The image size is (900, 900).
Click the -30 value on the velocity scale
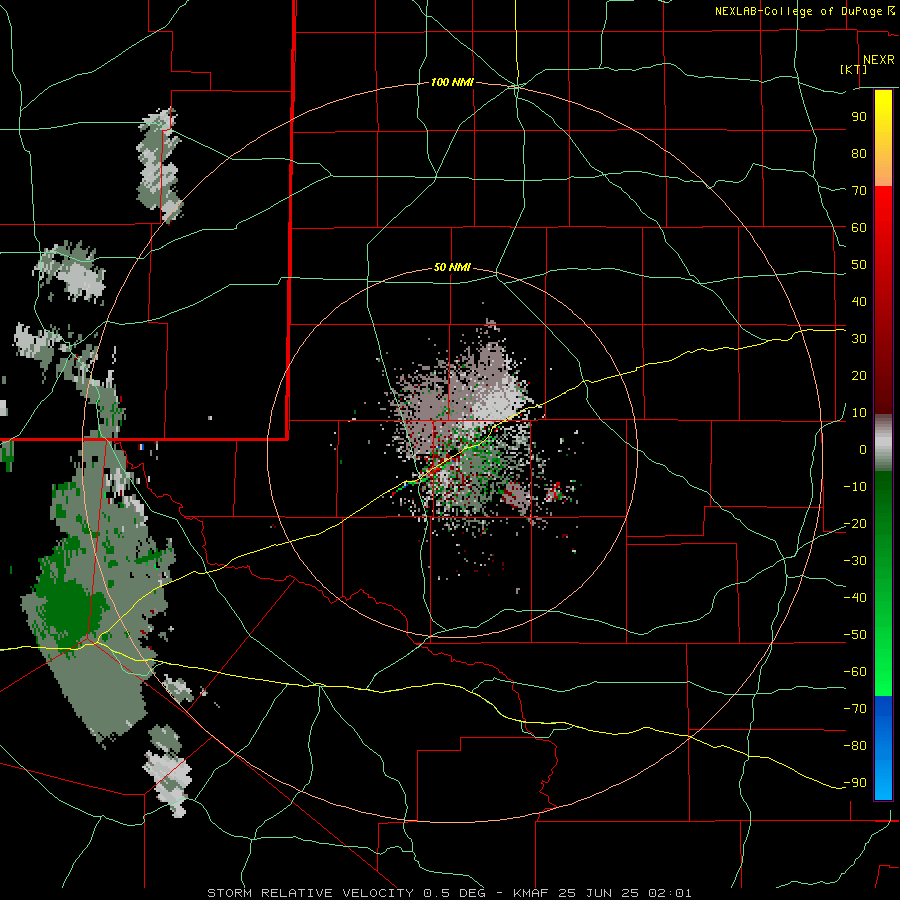pos(855,561)
